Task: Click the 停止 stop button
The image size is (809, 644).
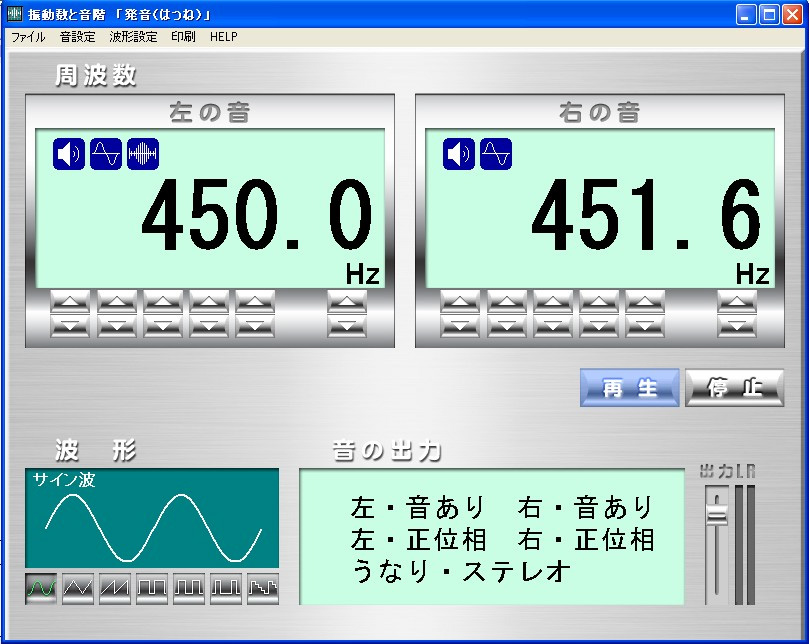Action: pos(734,389)
